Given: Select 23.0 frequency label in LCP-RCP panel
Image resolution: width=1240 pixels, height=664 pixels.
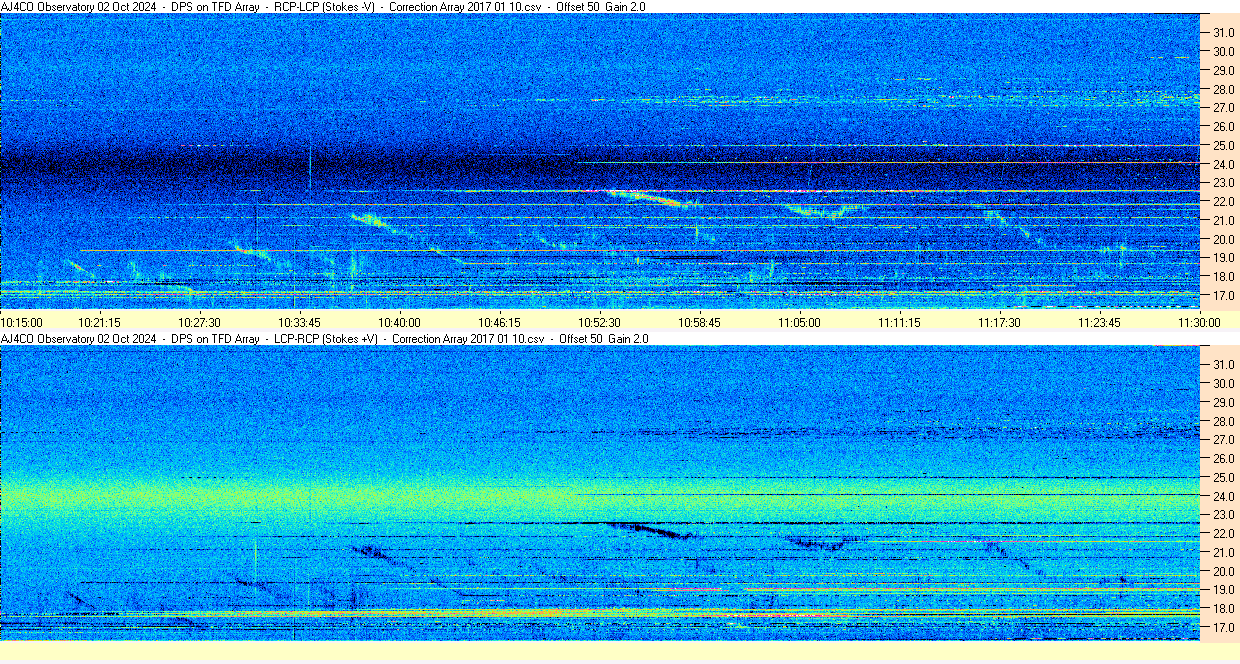Looking at the screenshot, I should point(1224,514).
